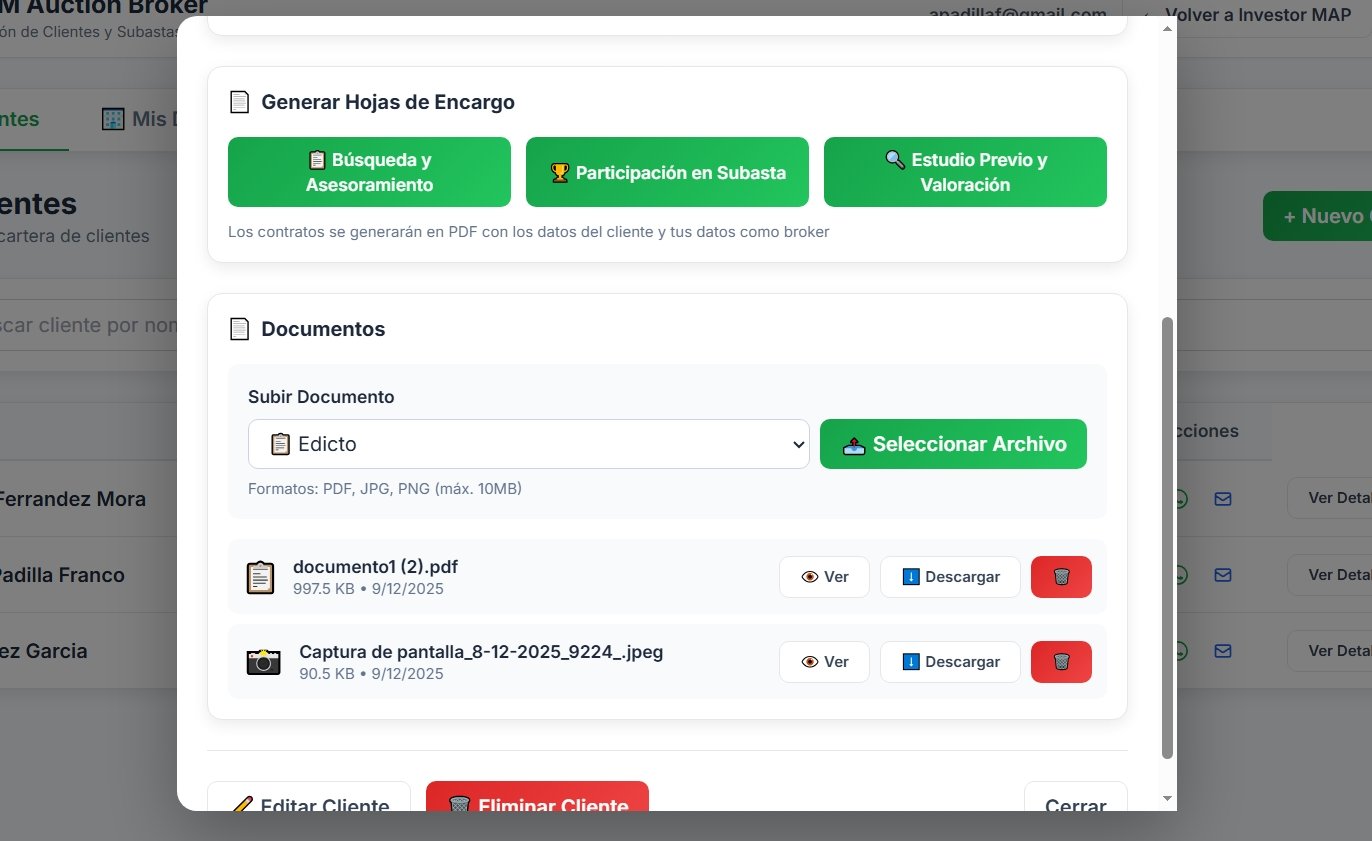Download documento1 (2).pdf with Descargar
Viewport: 1372px width, 841px height.
(x=950, y=577)
